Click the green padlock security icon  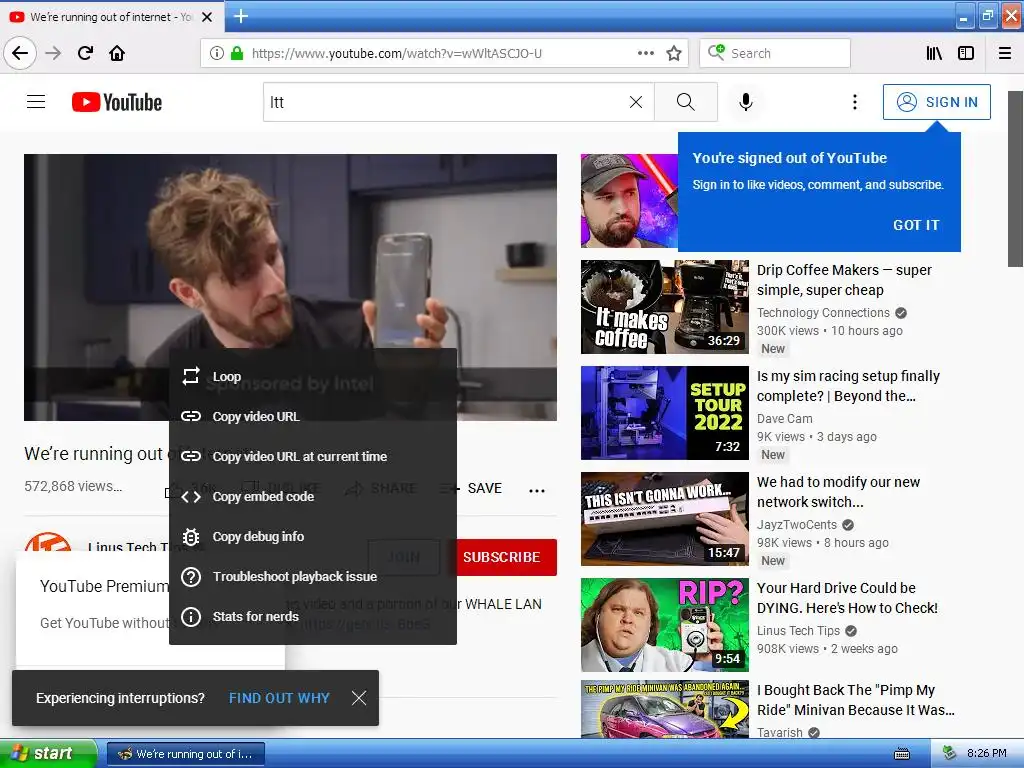(237, 53)
